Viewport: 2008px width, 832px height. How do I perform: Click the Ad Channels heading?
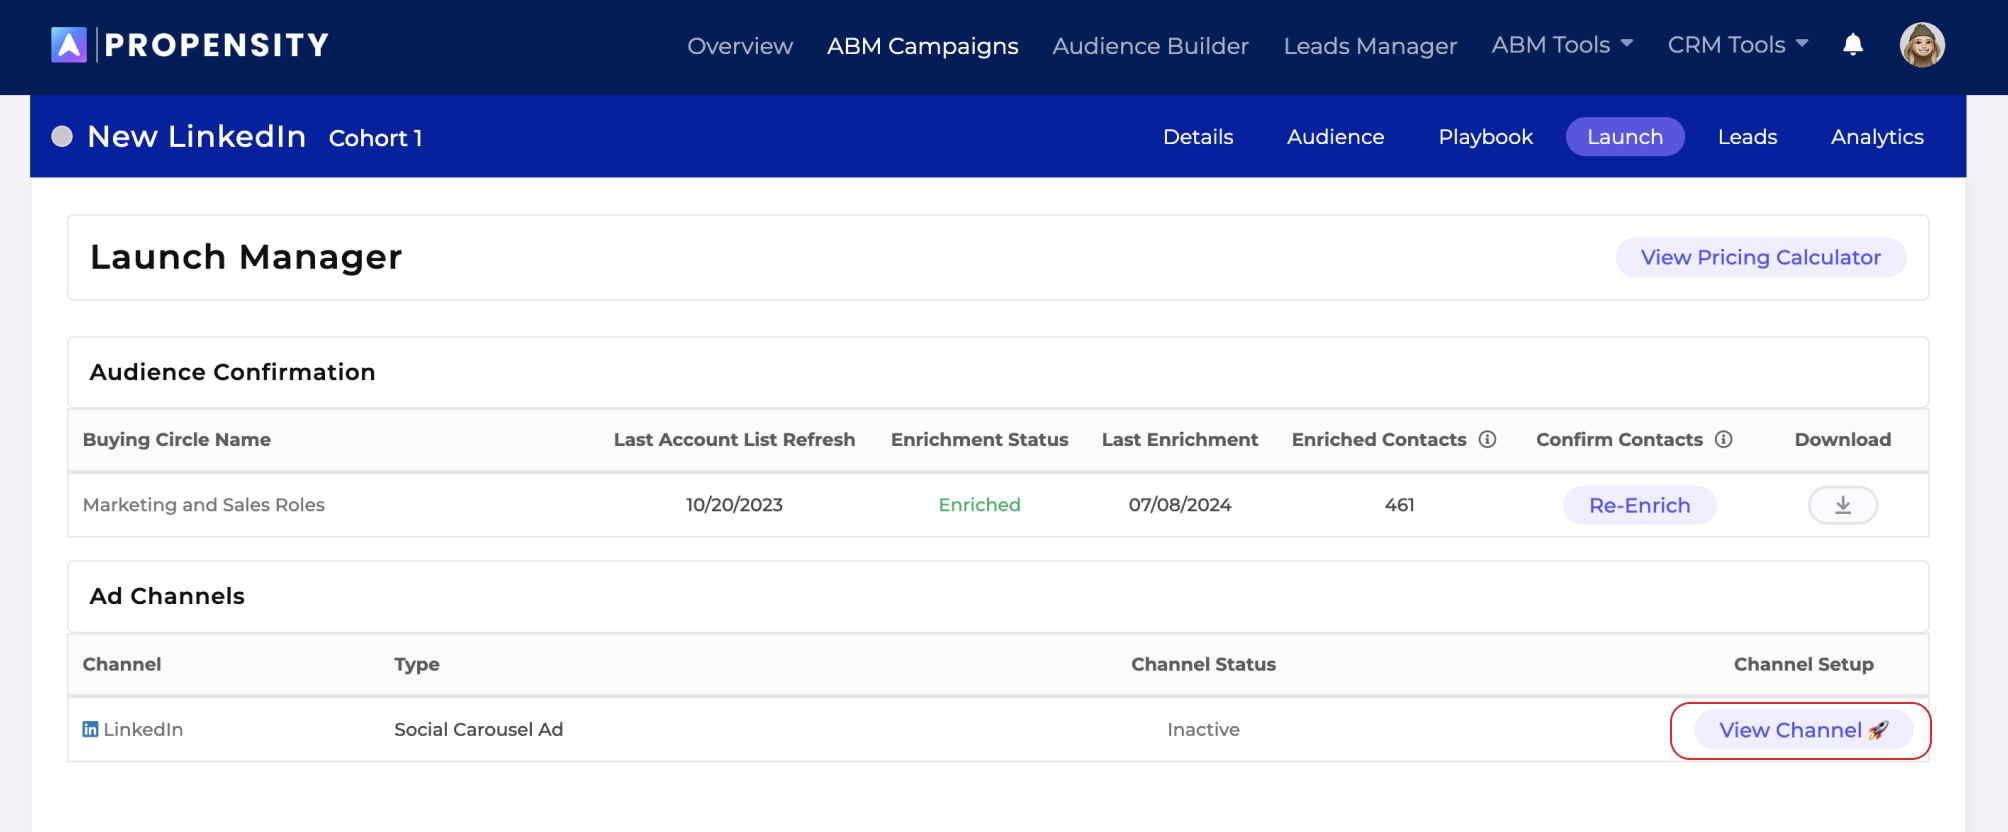point(167,596)
